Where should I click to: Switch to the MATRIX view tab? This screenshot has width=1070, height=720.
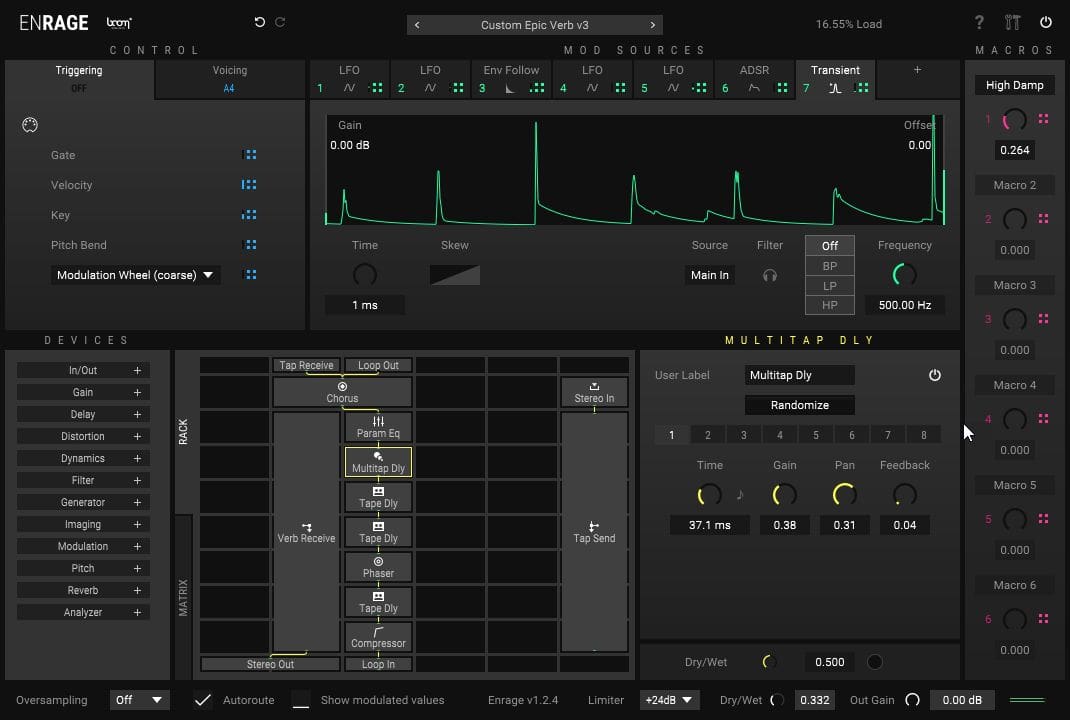tap(183, 597)
